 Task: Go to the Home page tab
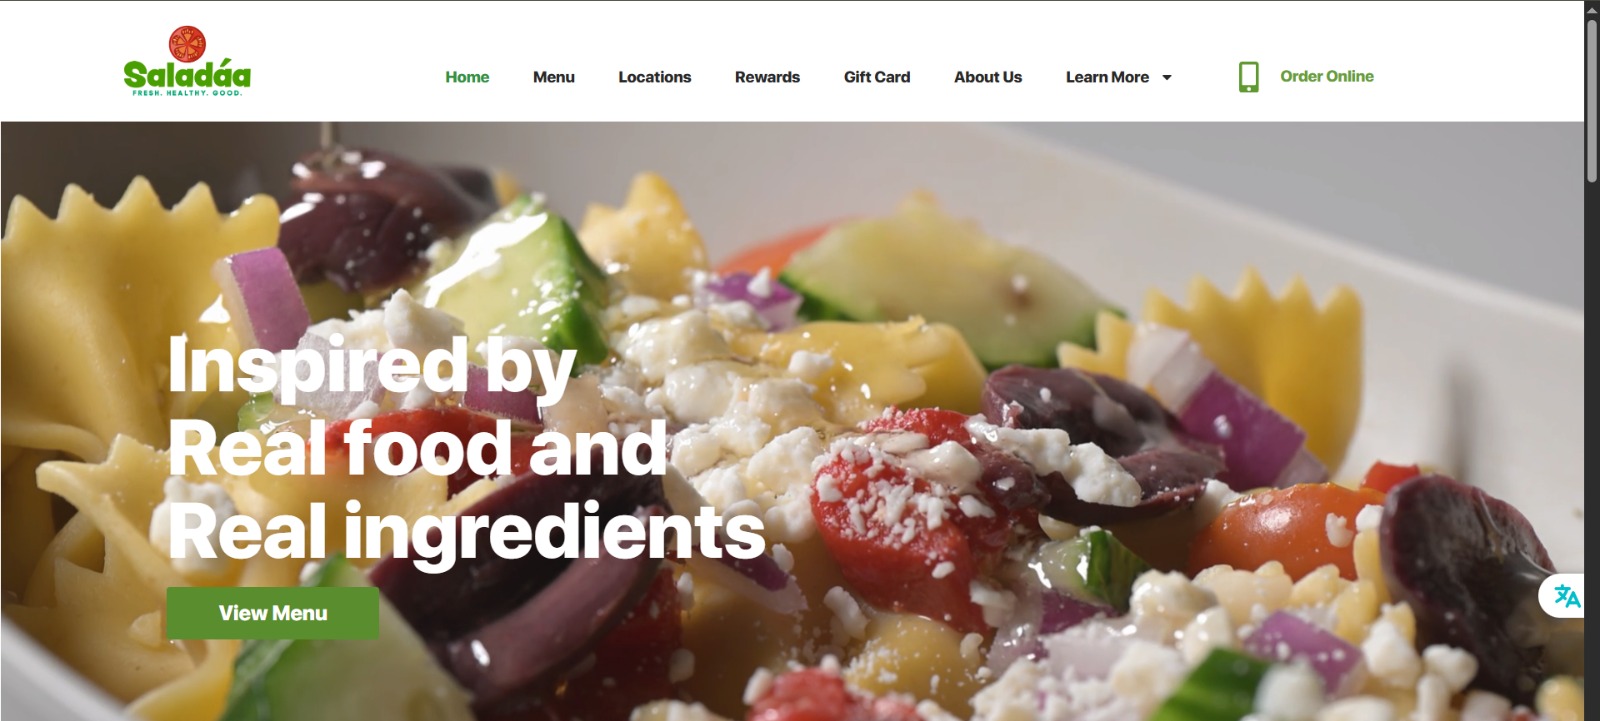pos(467,77)
